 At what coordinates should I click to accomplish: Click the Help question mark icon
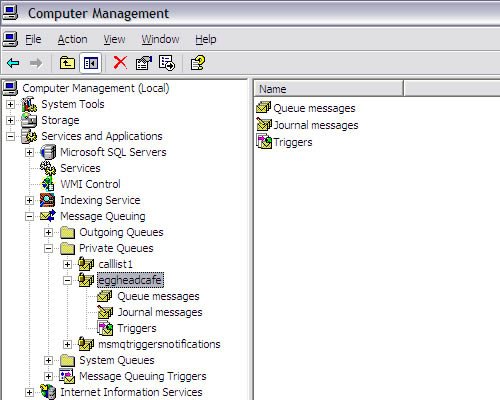coord(198,63)
